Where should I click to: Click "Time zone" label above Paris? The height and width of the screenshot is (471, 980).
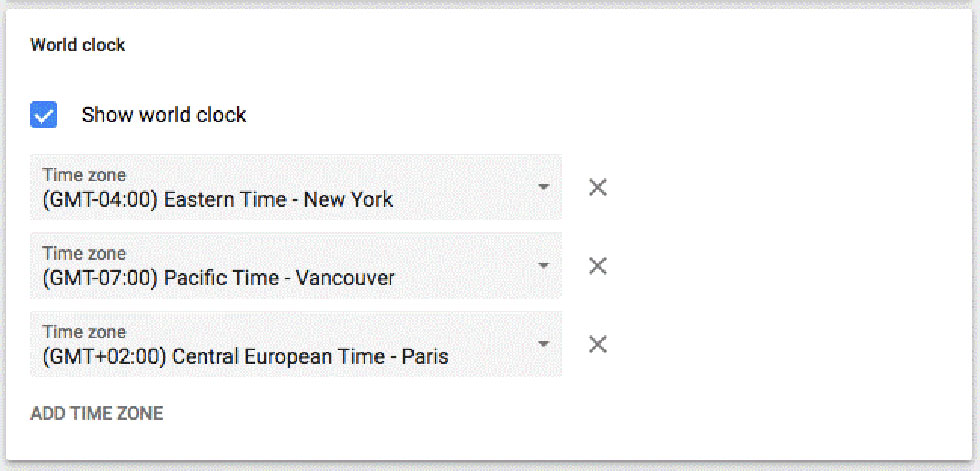(84, 332)
